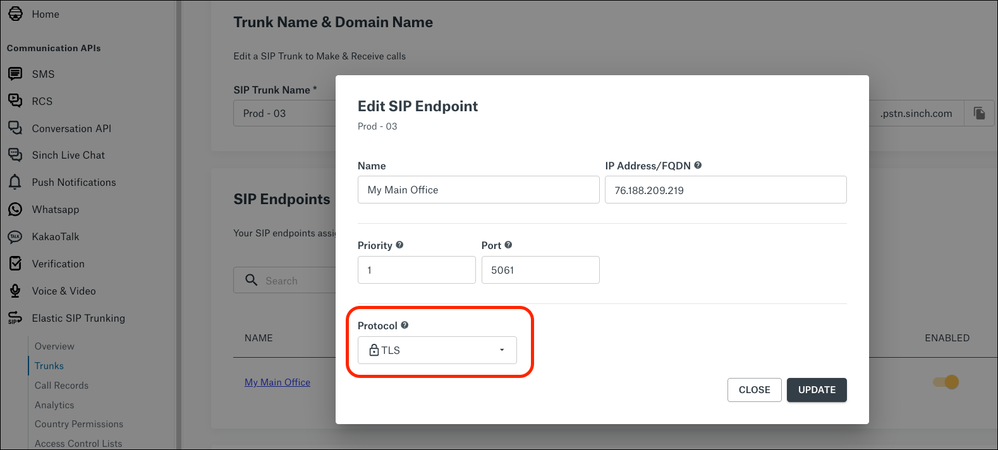Click the Push Notifications bell icon

[x=15, y=182]
